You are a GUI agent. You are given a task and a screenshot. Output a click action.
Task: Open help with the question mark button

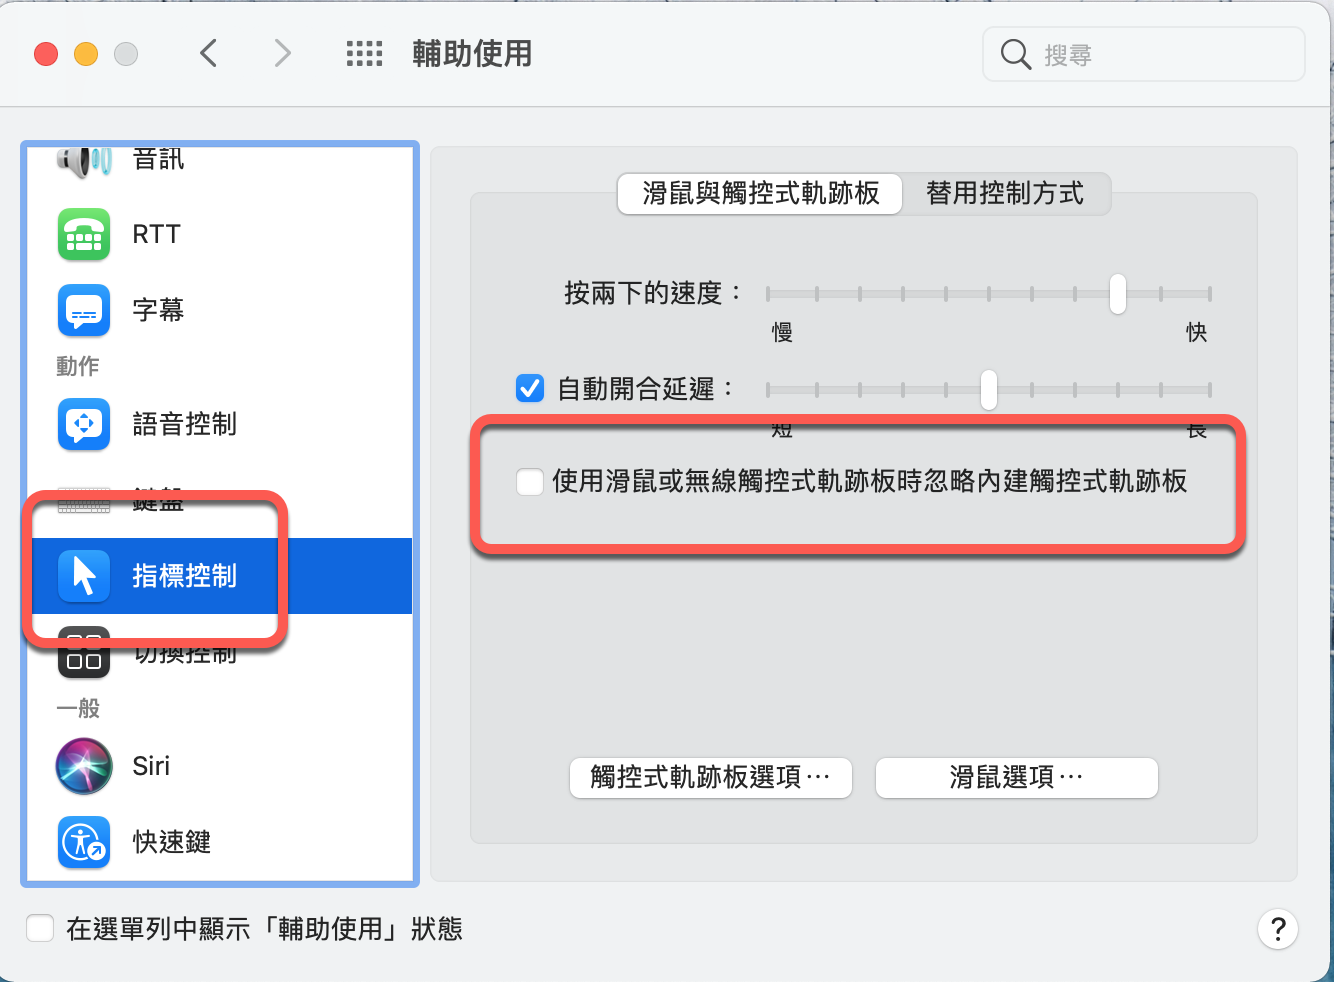[x=1277, y=929]
